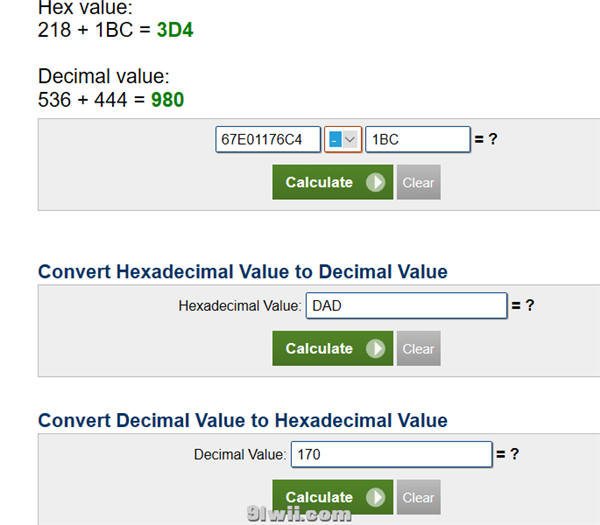The width and height of the screenshot is (600, 525).
Task: Click the Convert Decimal Value to Hexadecimal Value heading
Action: coord(243,421)
